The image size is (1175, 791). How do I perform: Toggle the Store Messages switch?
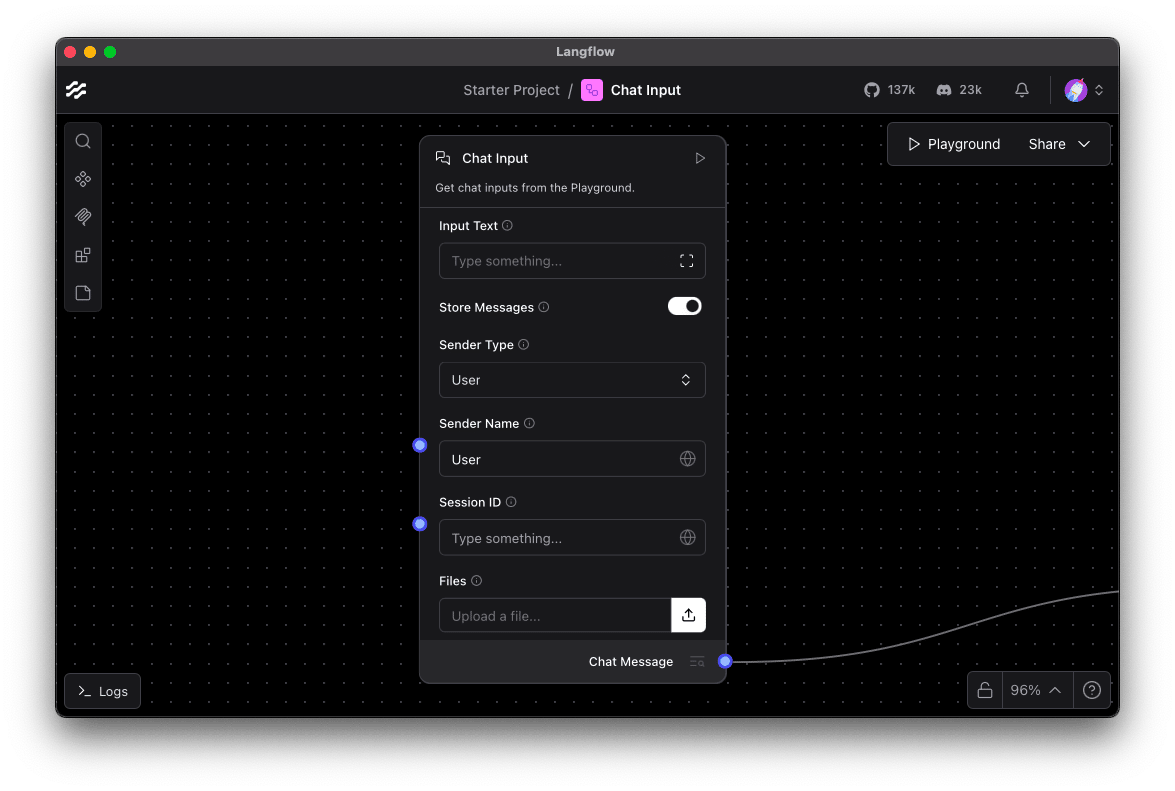coord(685,307)
